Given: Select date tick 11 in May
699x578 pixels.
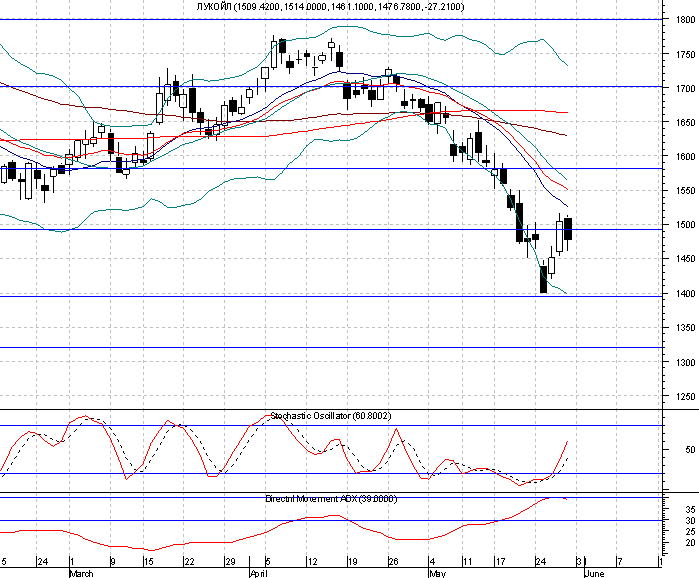Looking at the screenshot, I should pyautogui.click(x=467, y=562).
